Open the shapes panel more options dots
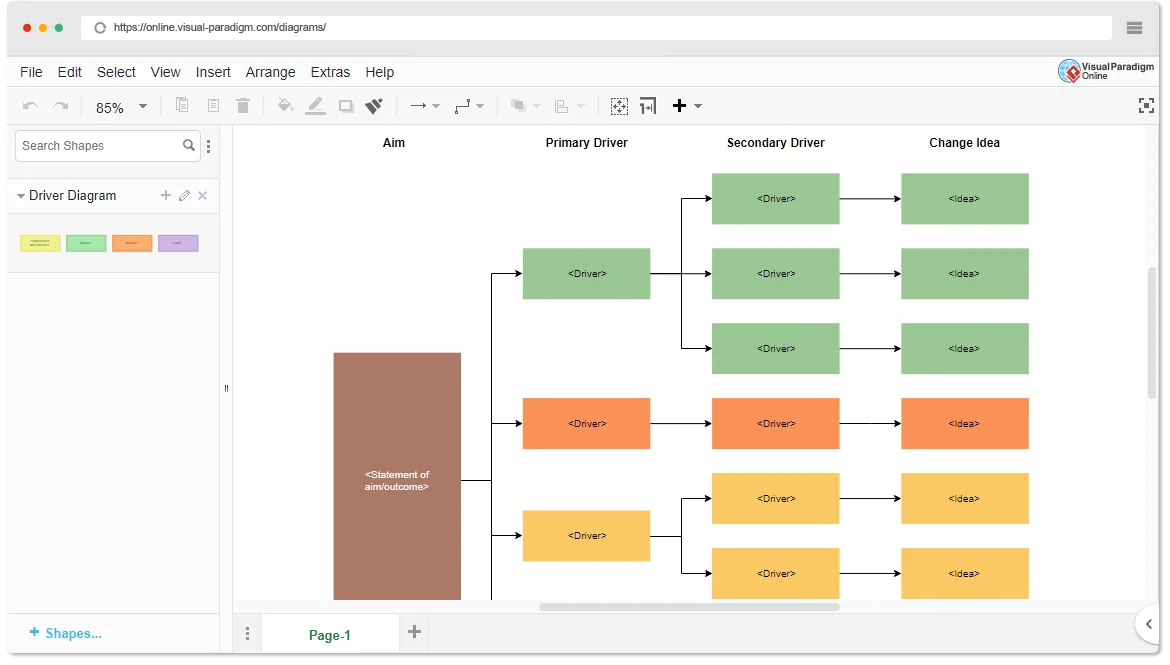 tap(208, 146)
